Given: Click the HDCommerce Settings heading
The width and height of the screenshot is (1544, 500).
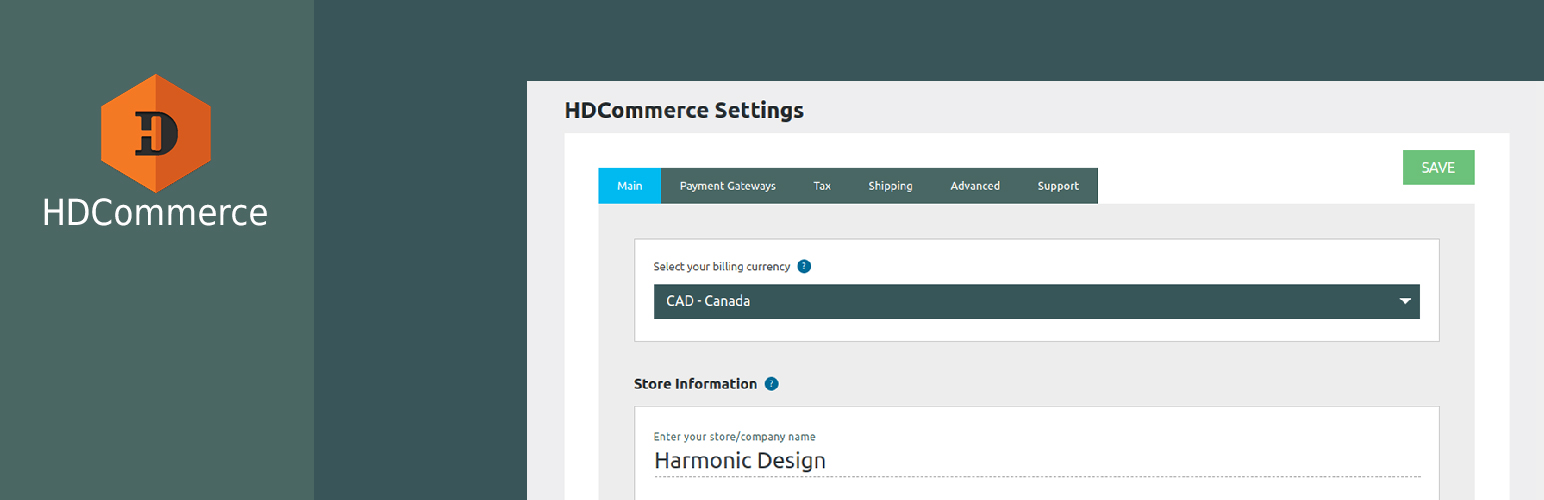Looking at the screenshot, I should coord(684,110).
